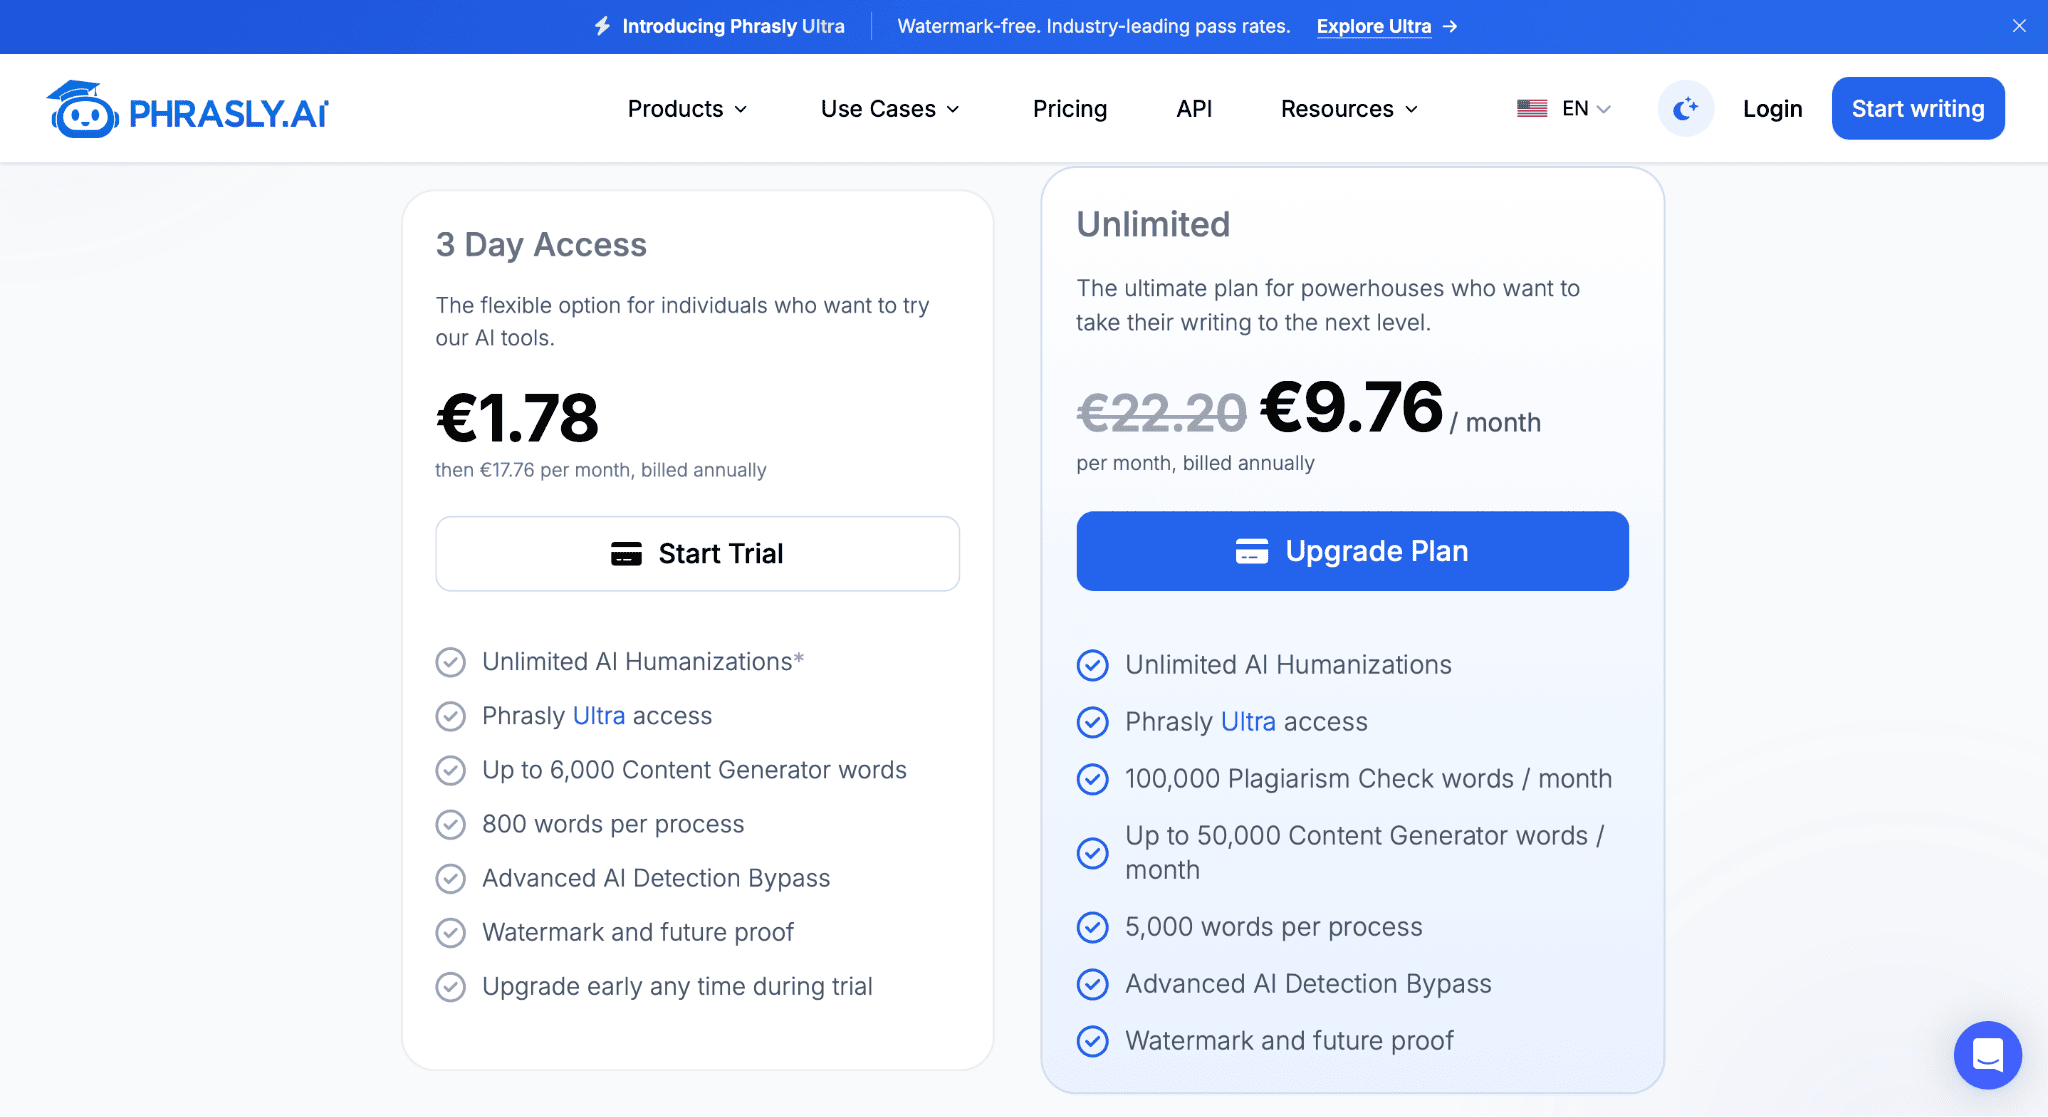Click checkmark beside 800 words per process

click(451, 824)
